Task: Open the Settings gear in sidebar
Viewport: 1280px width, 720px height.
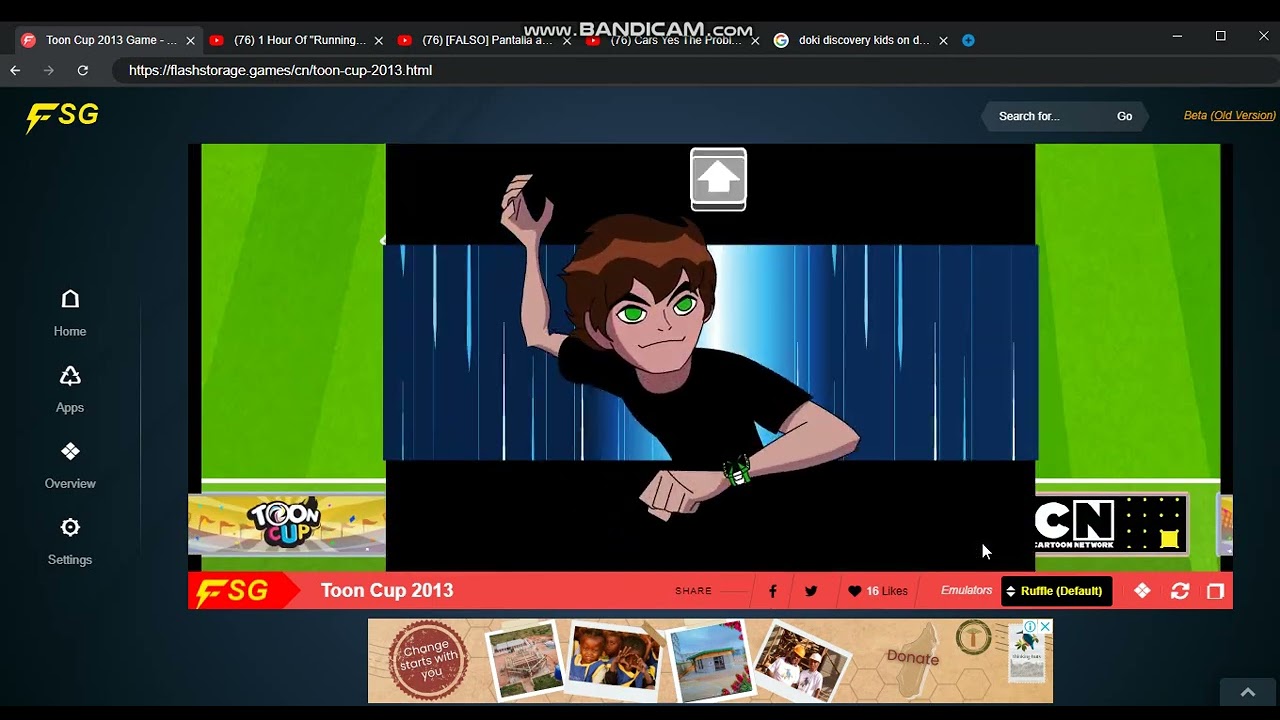Action: pos(70,540)
